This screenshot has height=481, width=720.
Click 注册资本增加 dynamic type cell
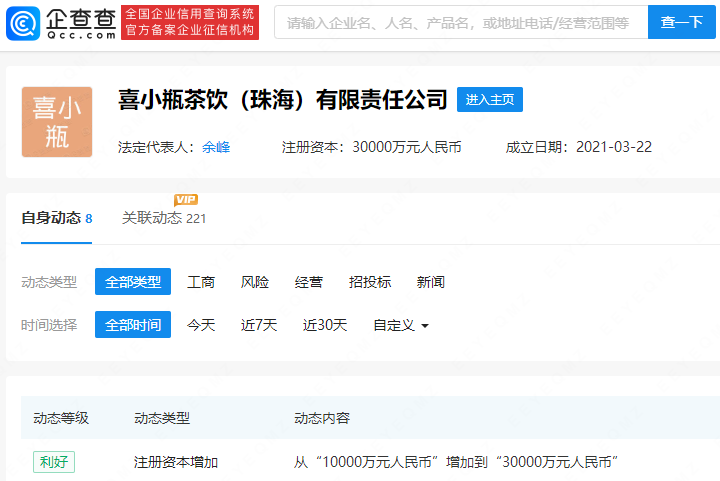(175, 462)
